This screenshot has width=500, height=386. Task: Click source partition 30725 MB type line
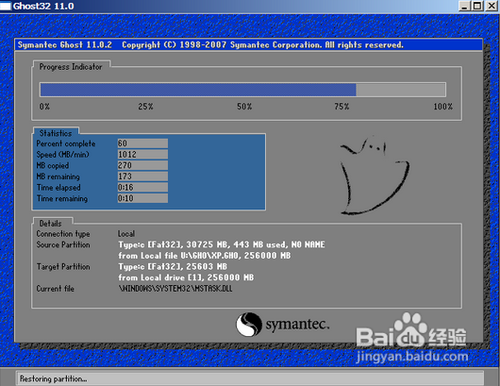(x=222, y=245)
